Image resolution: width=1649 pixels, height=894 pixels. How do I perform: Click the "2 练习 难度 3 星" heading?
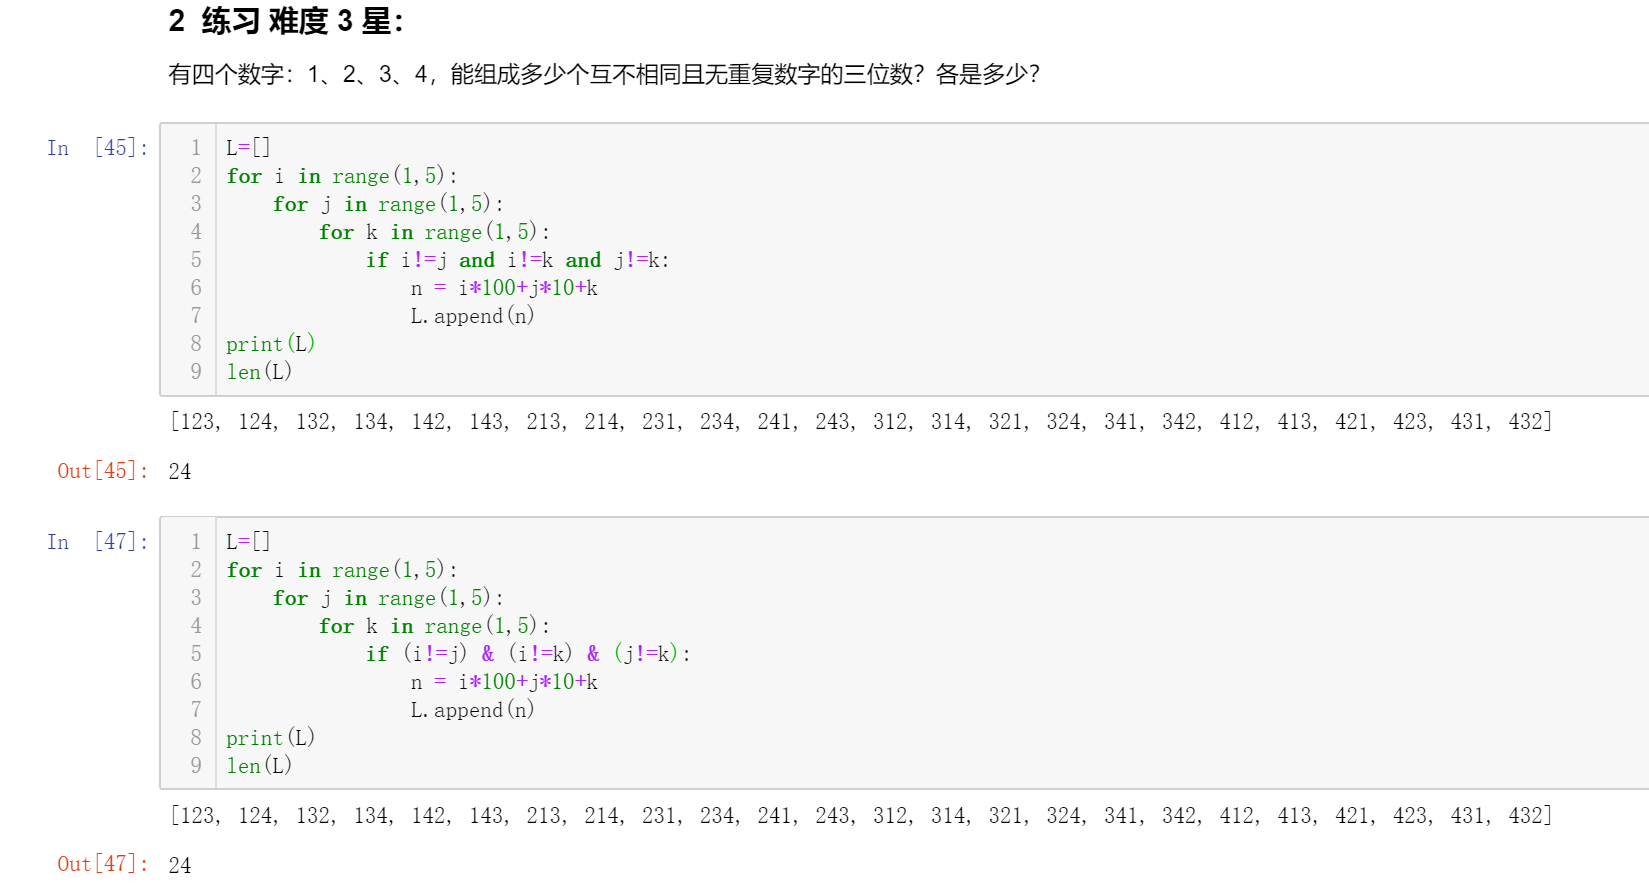tap(286, 21)
